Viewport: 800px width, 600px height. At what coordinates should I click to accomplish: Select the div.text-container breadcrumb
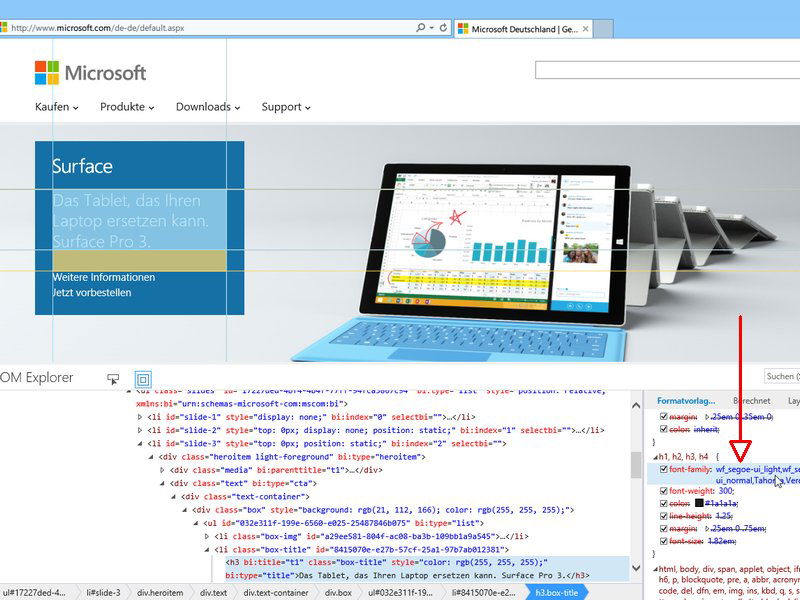click(x=276, y=592)
